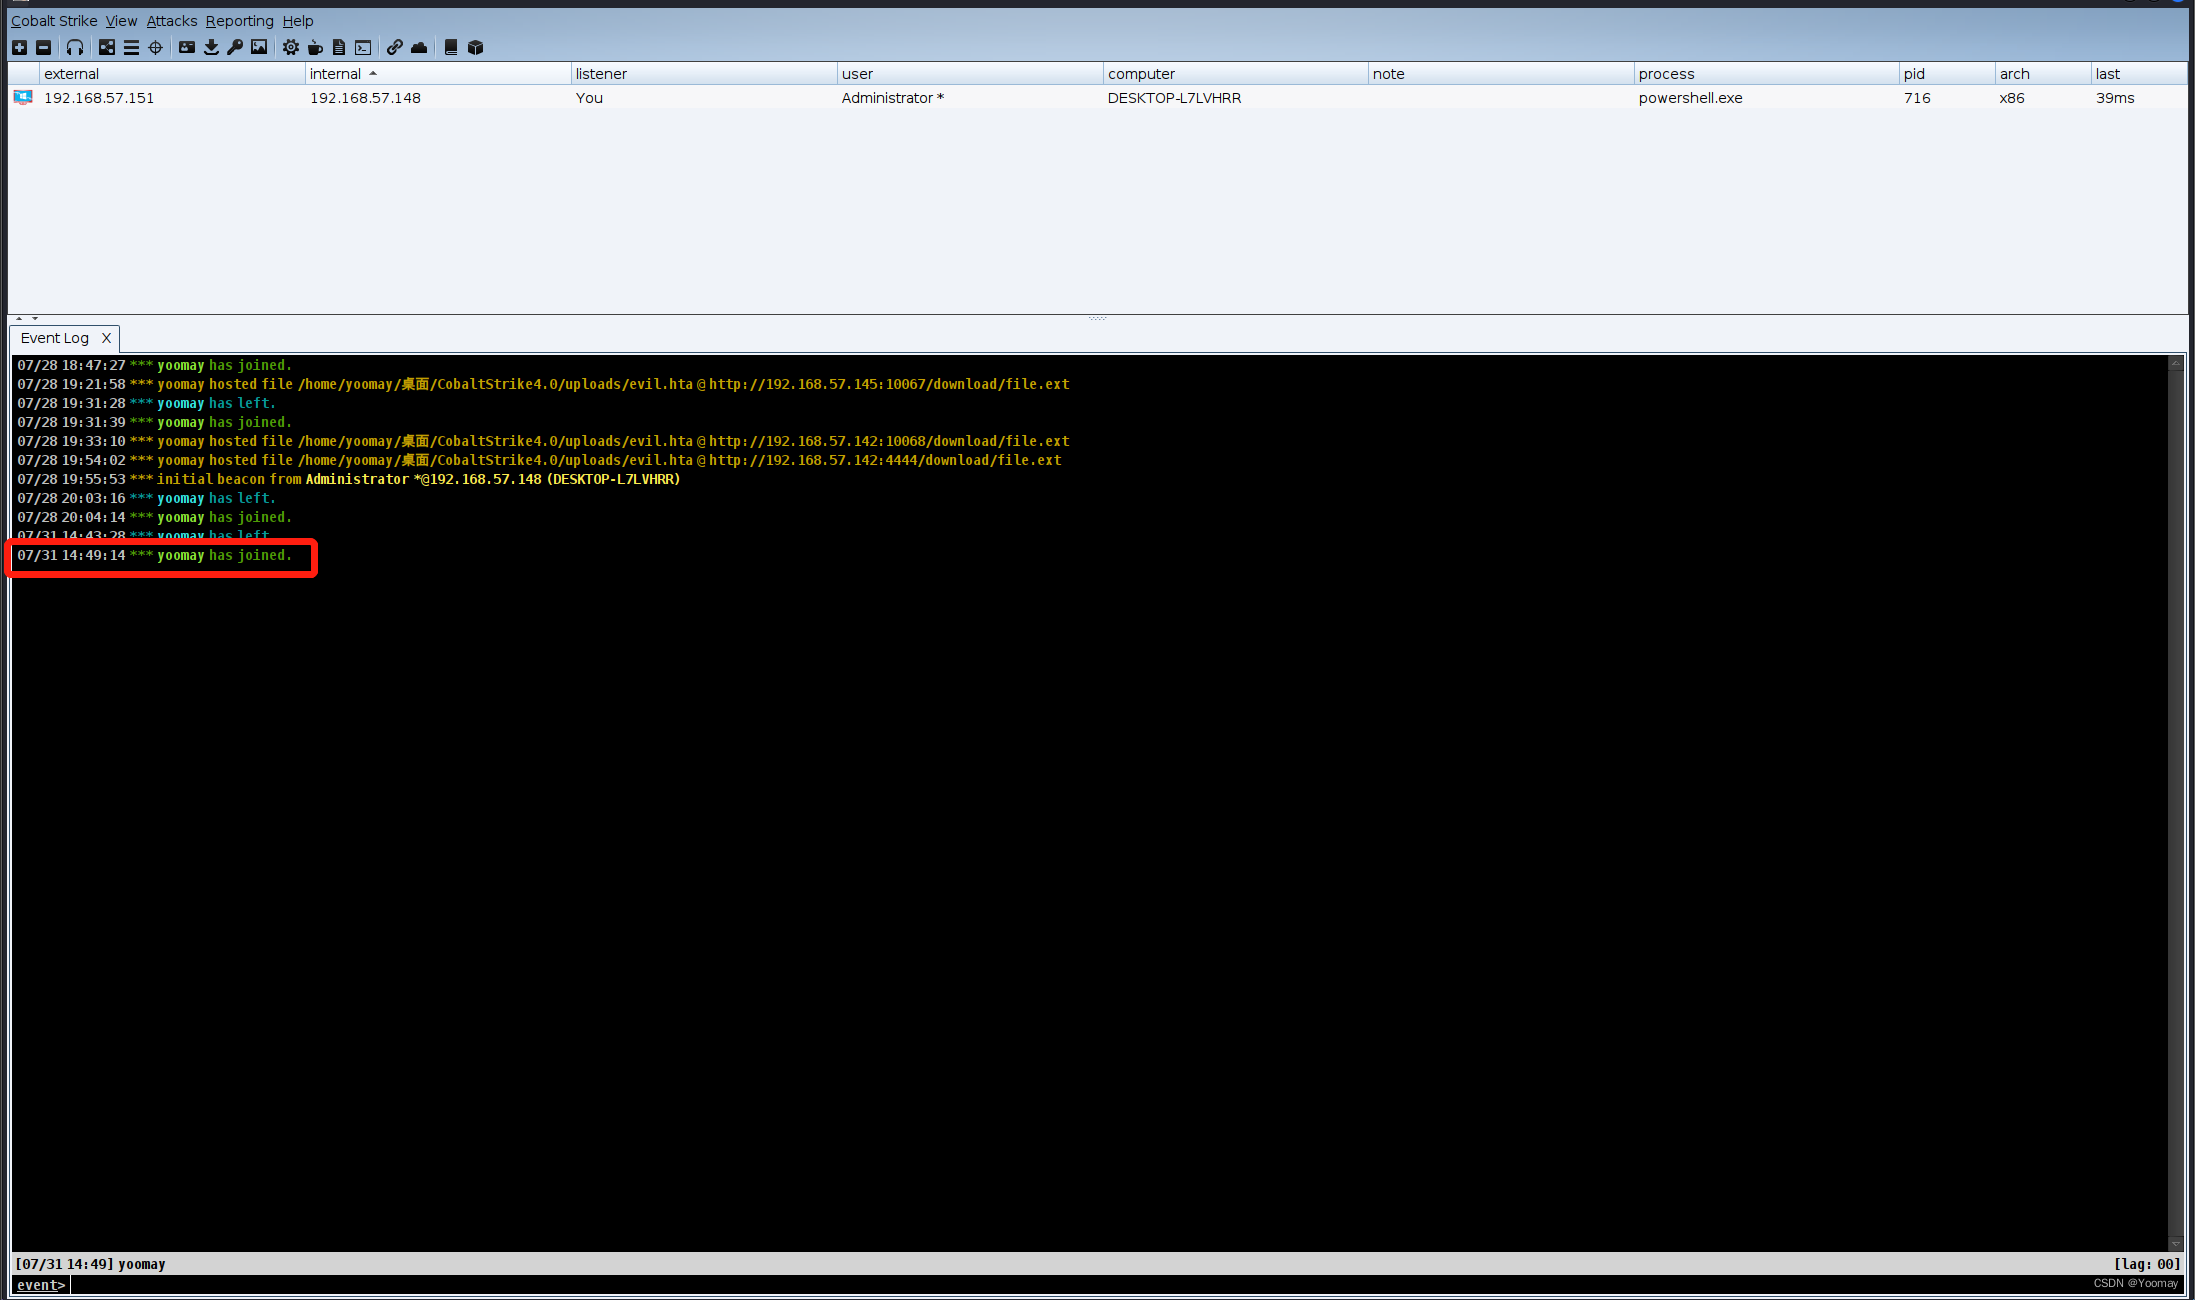The height and width of the screenshot is (1300, 2195).
Task: Switch to the session table view icon
Action: [131, 47]
